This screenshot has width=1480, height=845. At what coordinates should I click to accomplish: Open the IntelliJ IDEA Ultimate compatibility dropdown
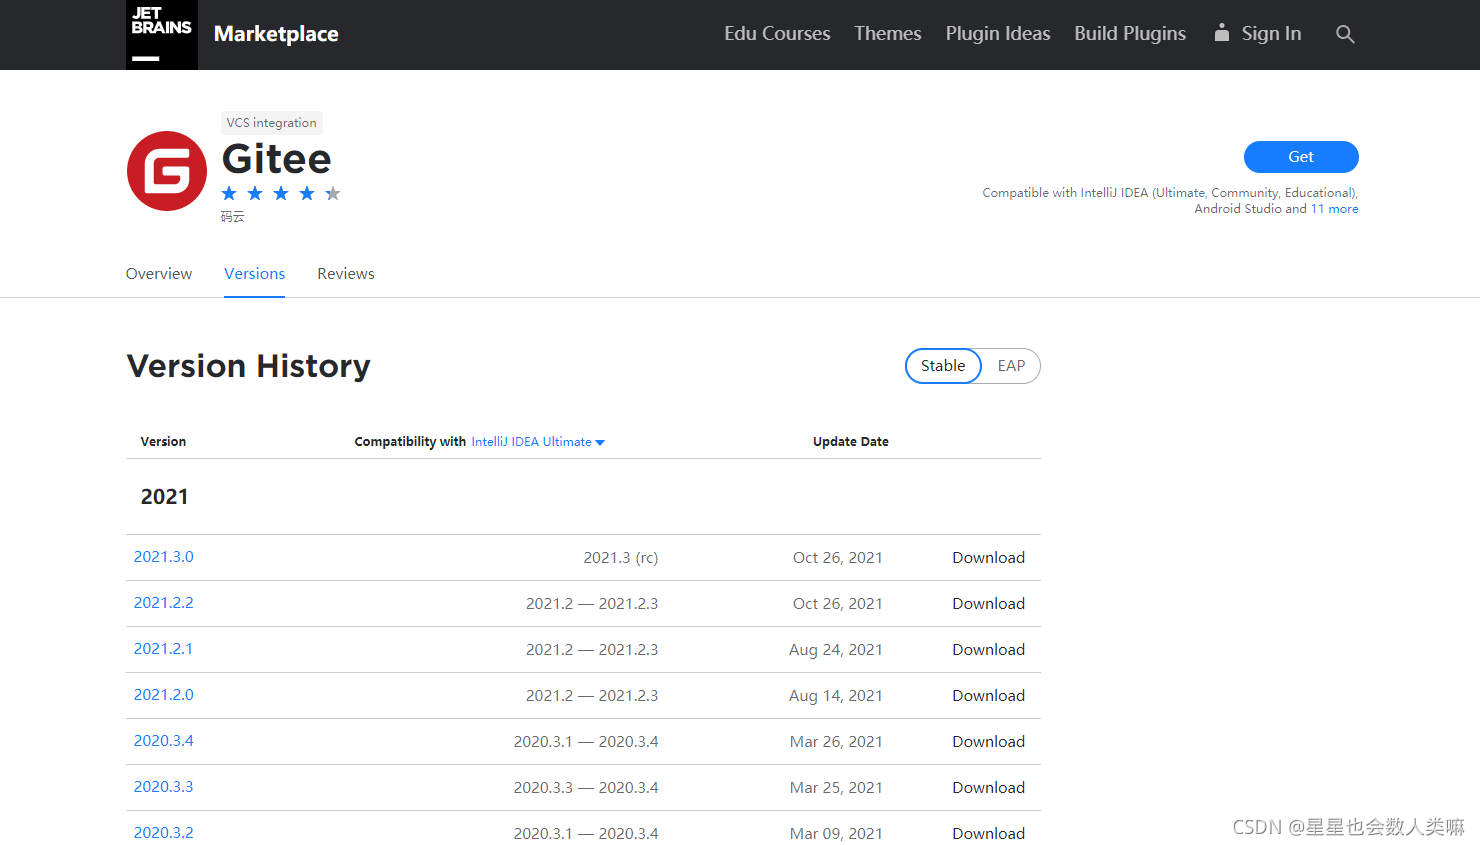coord(538,442)
